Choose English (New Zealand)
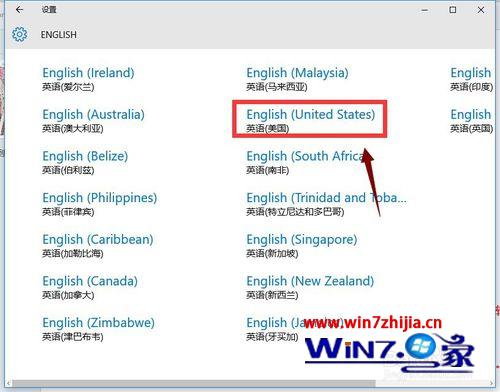The image size is (500, 392). pos(310,287)
